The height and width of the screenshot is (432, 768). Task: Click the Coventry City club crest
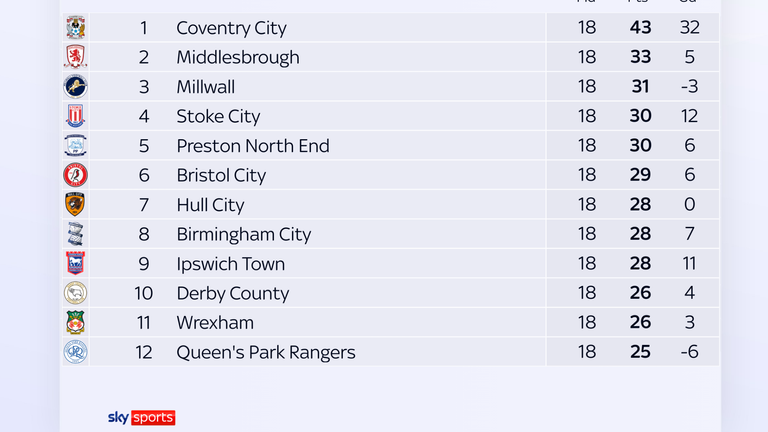point(75,28)
